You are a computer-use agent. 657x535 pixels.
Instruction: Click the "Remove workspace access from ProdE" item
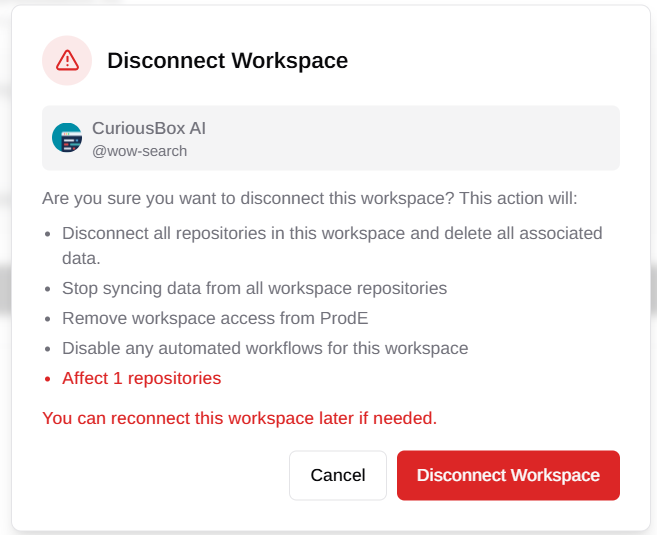[x=215, y=318]
